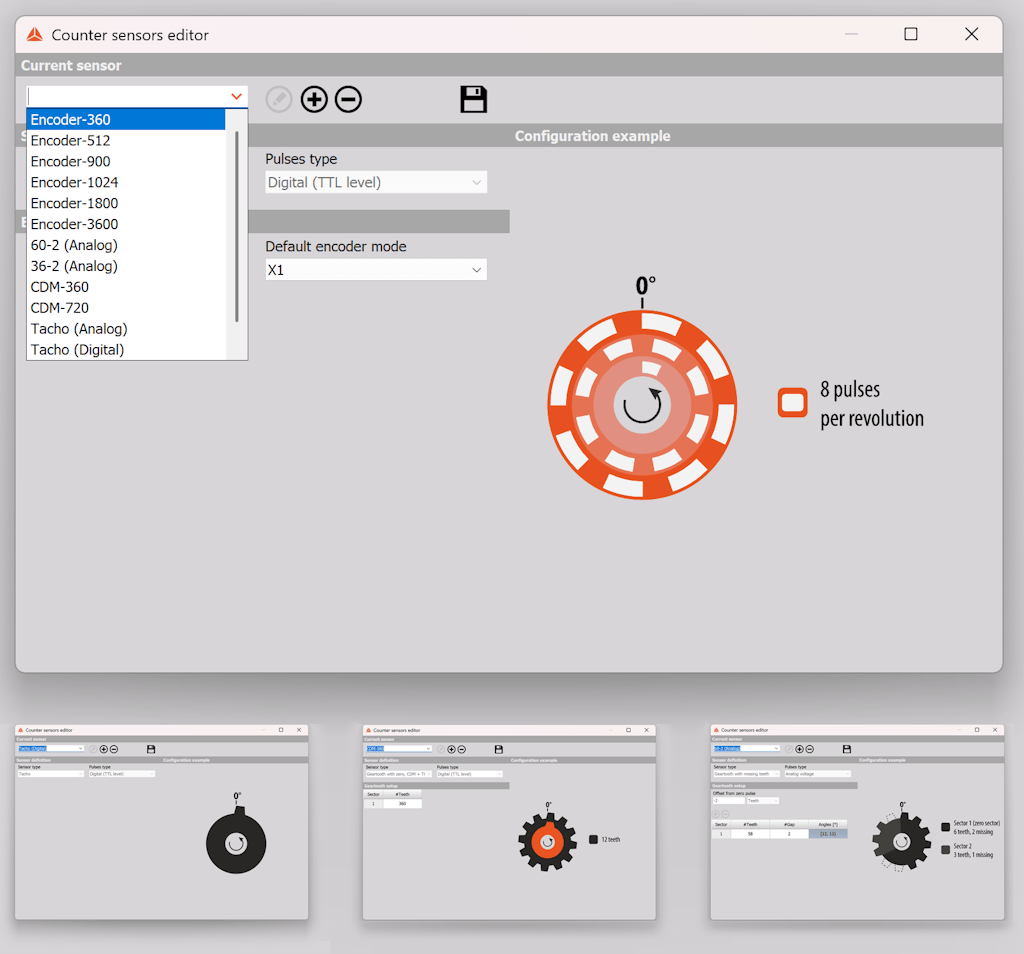Choose Encoder-900 in the sensor list
The image size is (1024, 954).
(126, 161)
